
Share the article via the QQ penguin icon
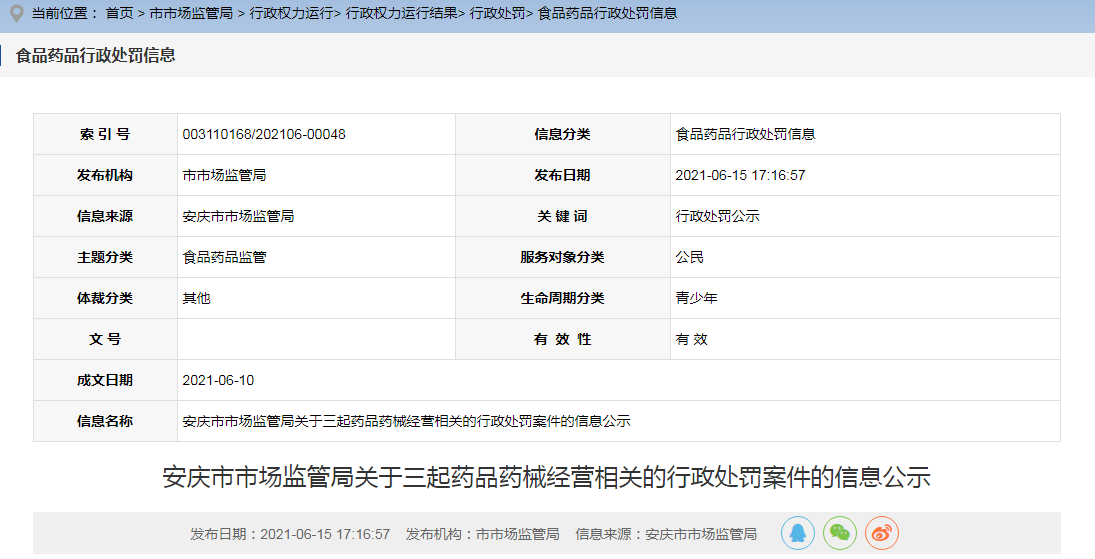click(798, 533)
